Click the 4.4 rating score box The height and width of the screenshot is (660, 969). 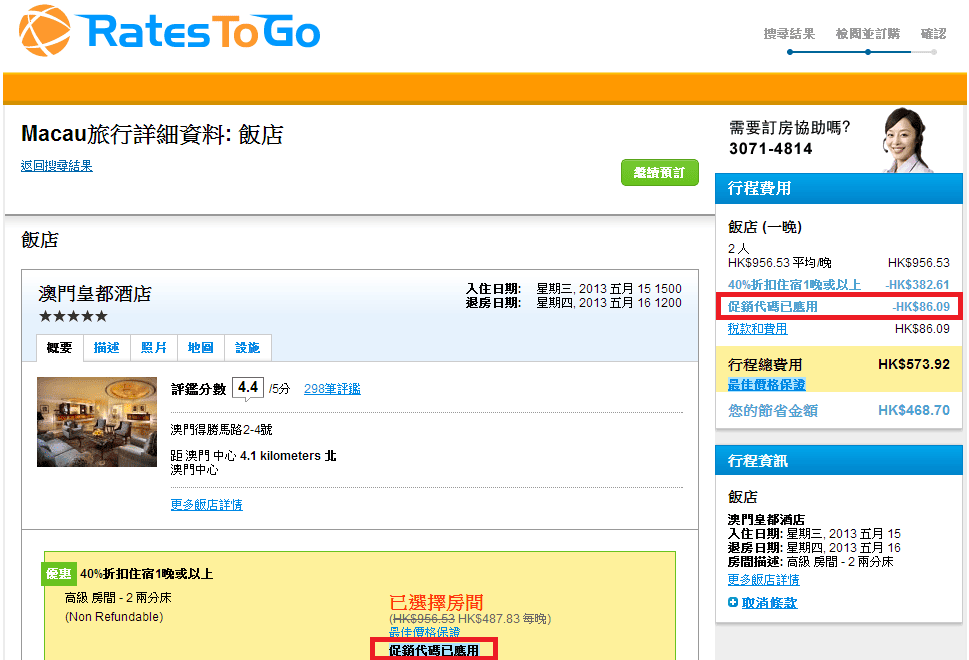(248, 388)
